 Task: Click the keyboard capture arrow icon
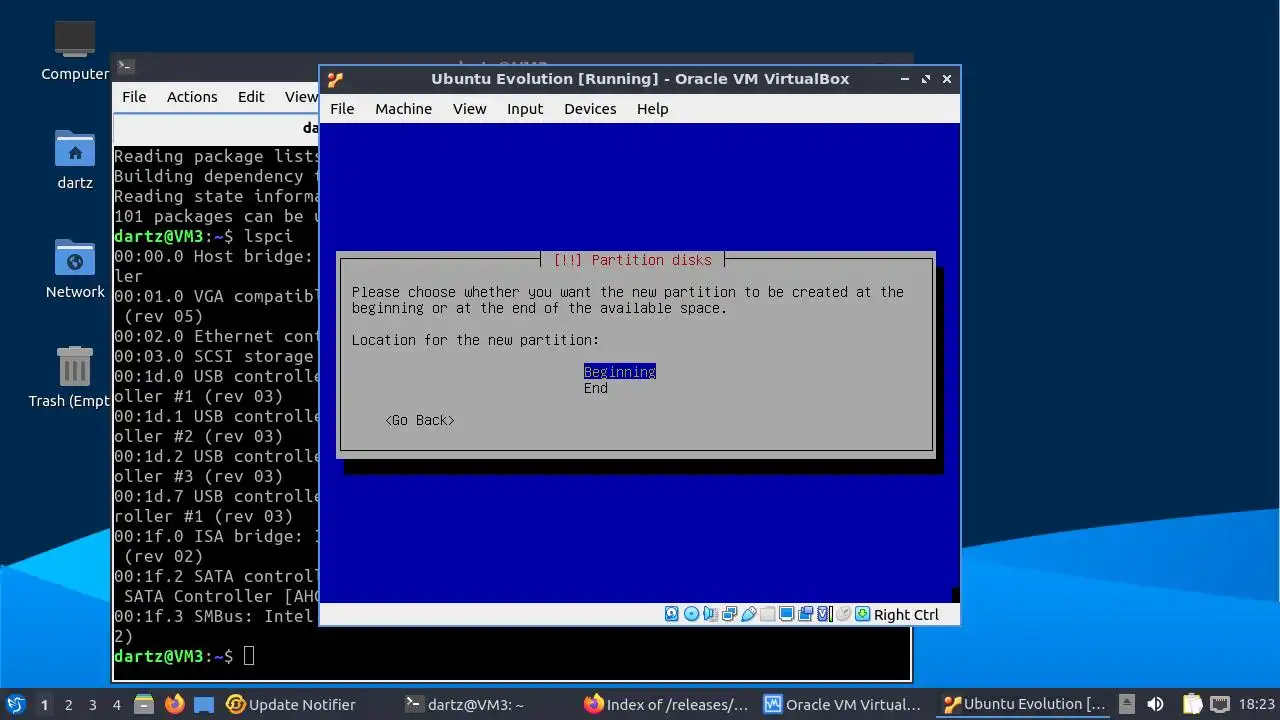(862, 614)
